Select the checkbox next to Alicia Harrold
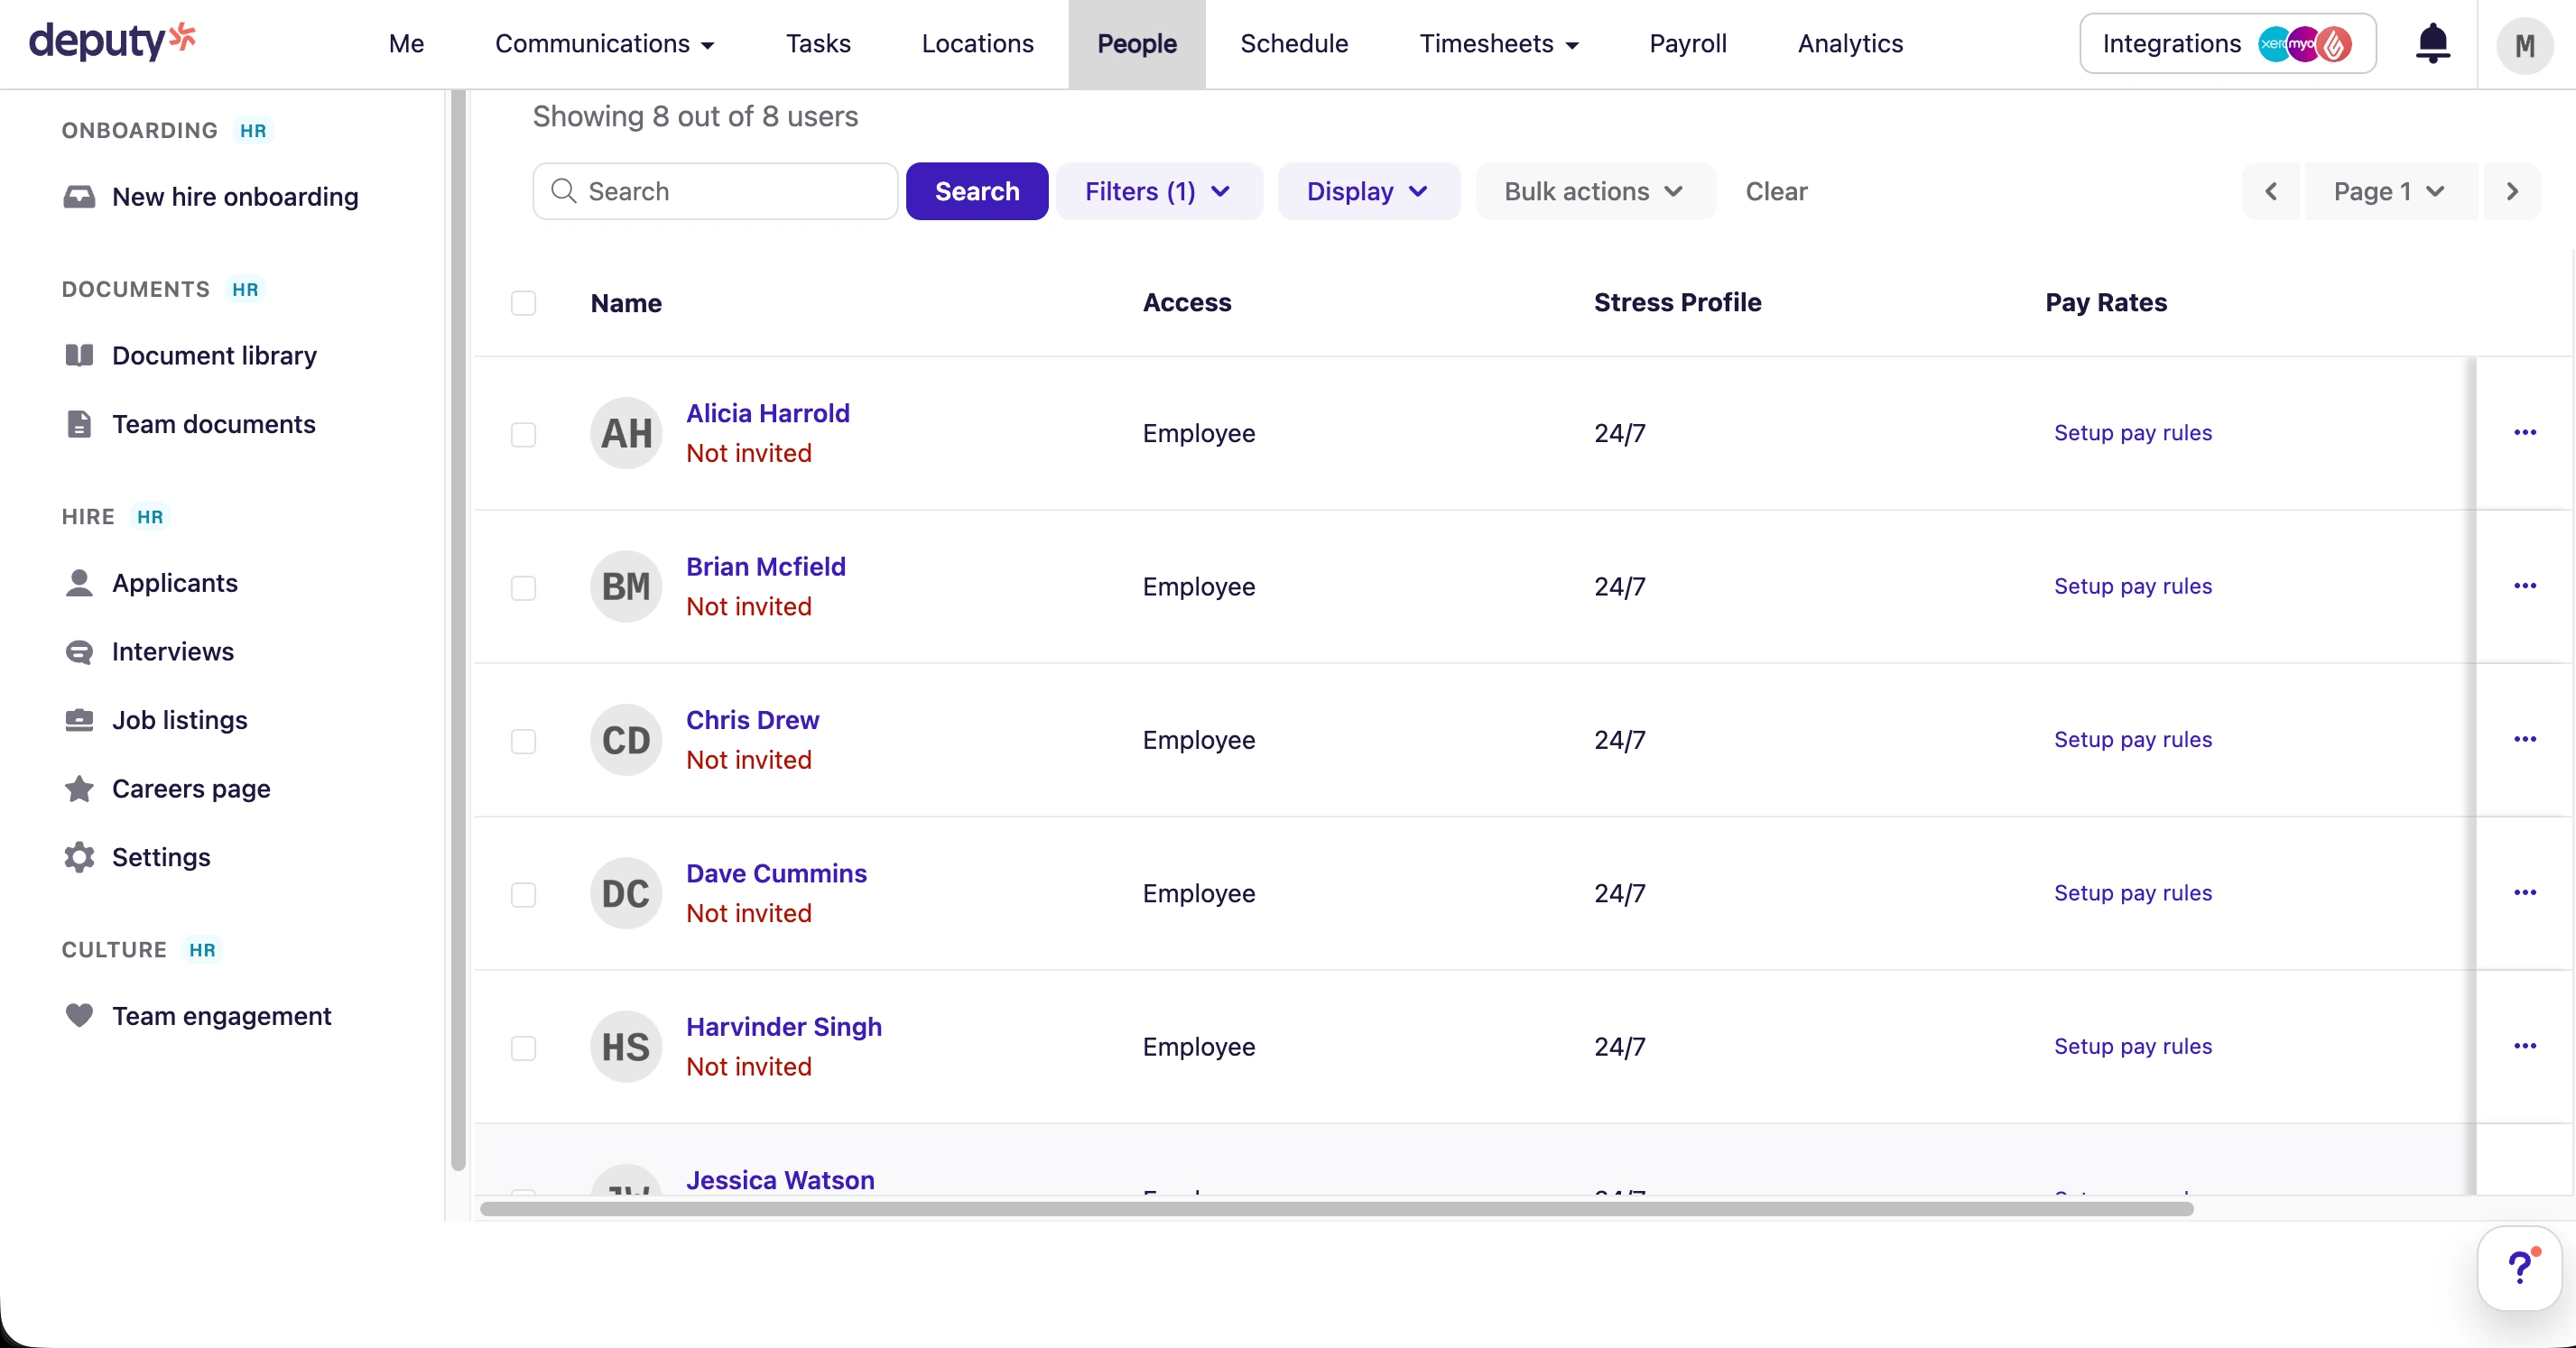The image size is (2576, 1348). pyautogui.click(x=523, y=434)
